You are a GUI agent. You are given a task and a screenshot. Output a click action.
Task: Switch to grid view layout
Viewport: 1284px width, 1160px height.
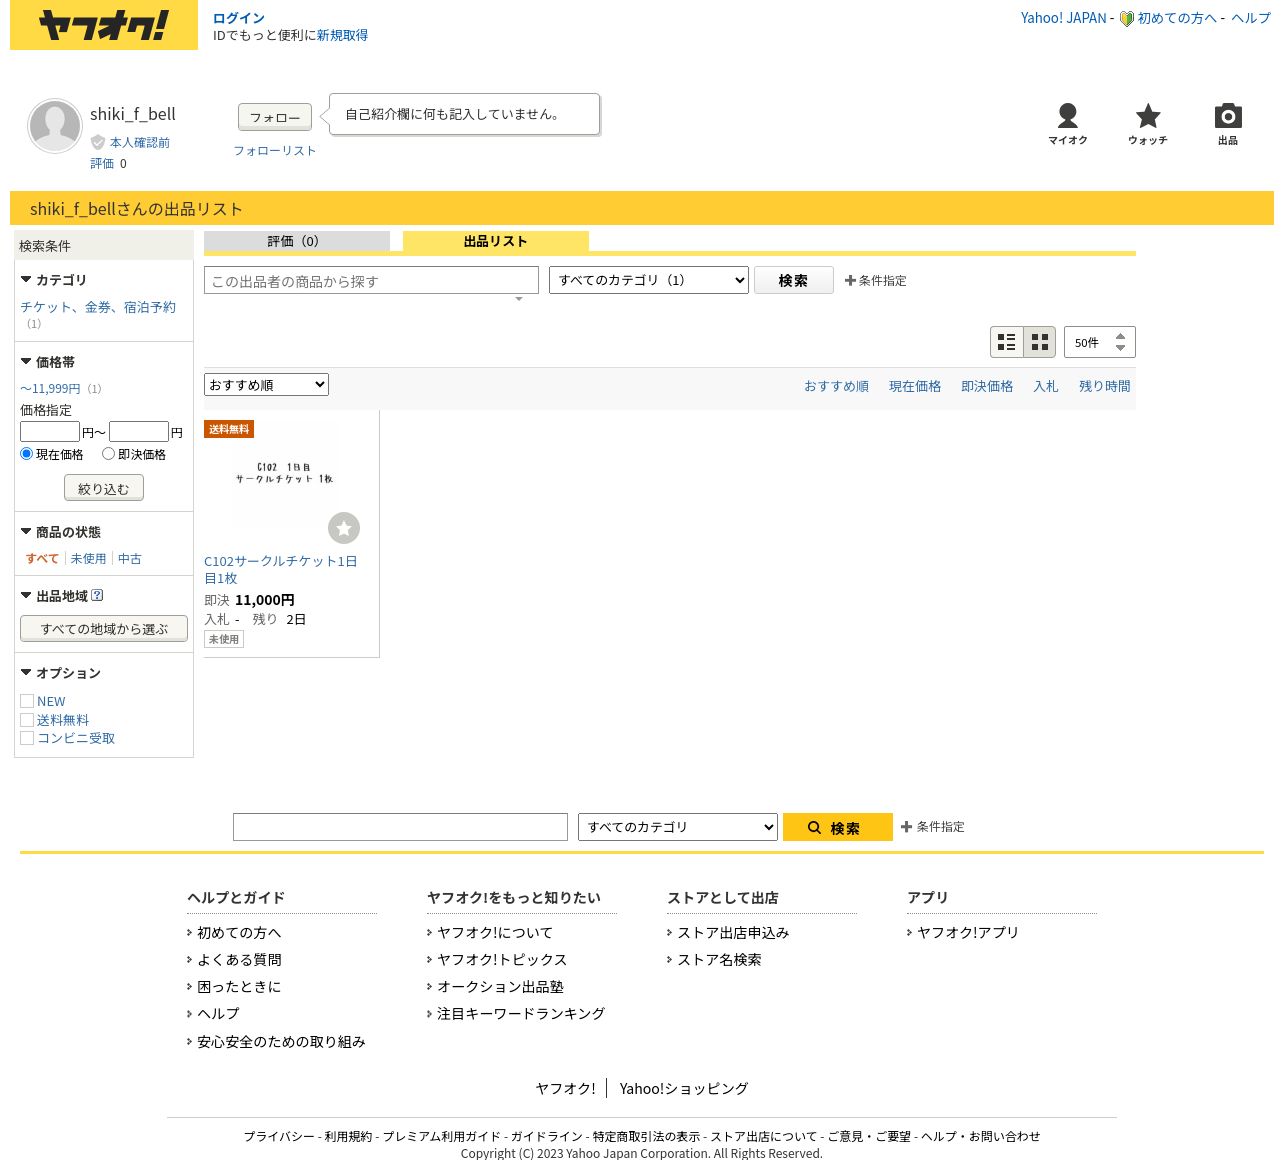(x=1040, y=342)
